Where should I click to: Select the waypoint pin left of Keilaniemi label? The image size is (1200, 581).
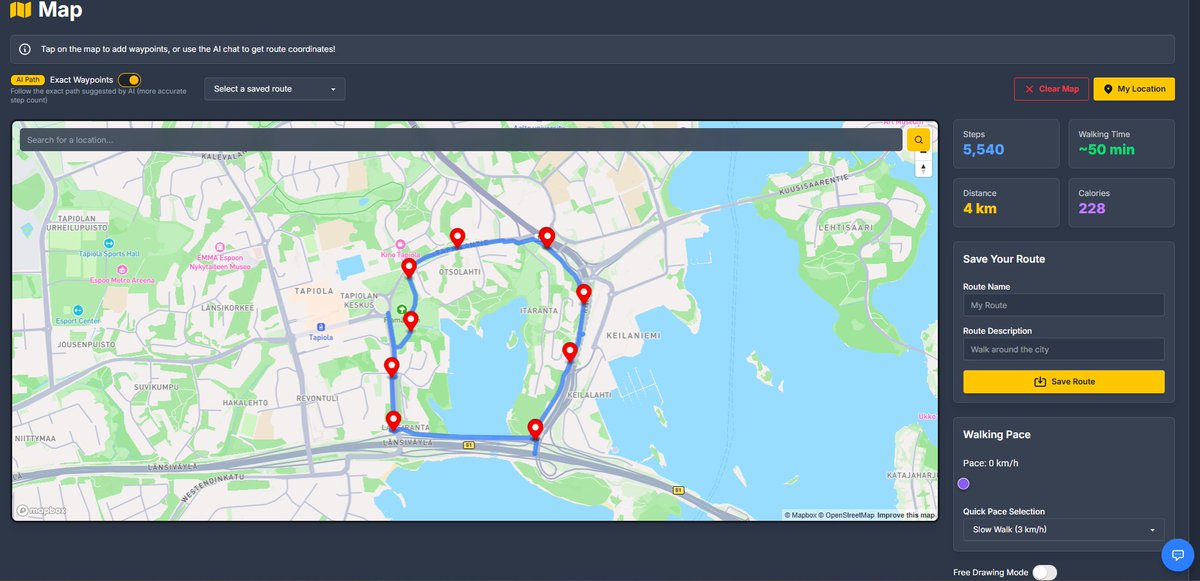click(570, 352)
